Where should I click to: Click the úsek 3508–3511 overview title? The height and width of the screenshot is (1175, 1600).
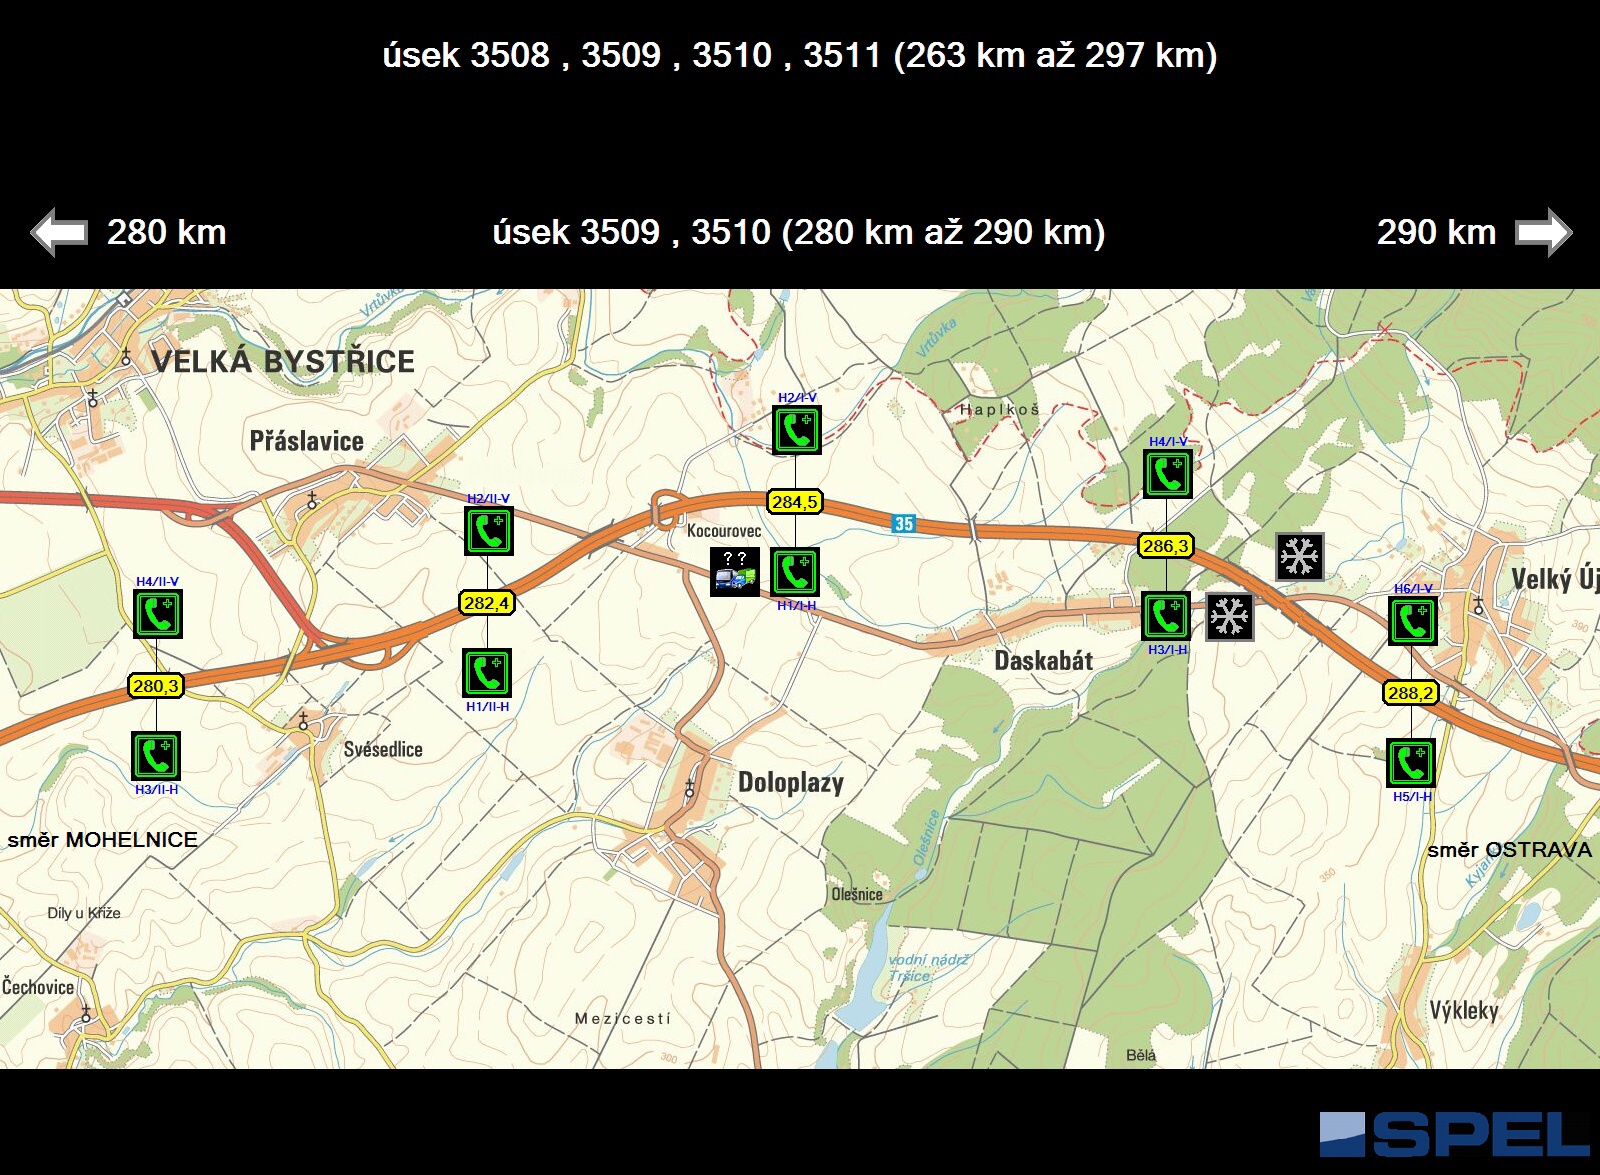coord(799,55)
